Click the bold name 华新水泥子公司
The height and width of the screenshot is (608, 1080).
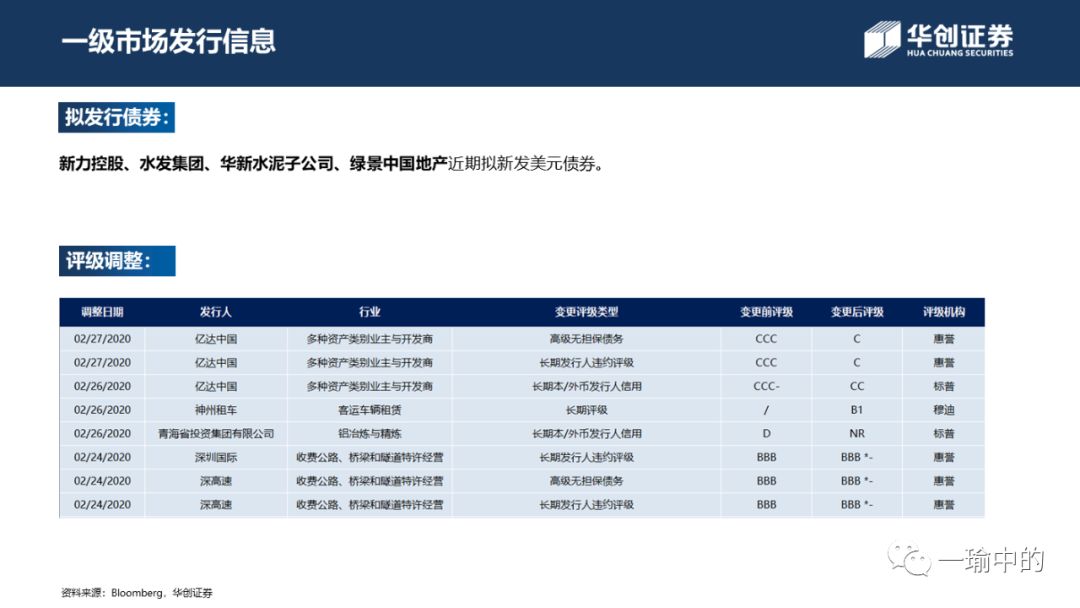pyautogui.click(x=276, y=164)
